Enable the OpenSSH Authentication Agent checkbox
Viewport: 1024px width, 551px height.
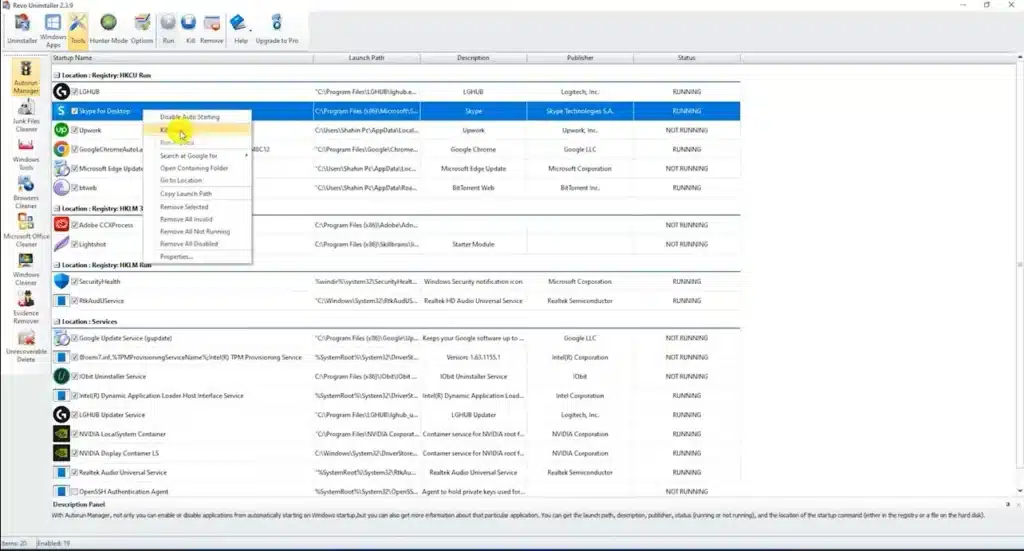[x=75, y=492]
